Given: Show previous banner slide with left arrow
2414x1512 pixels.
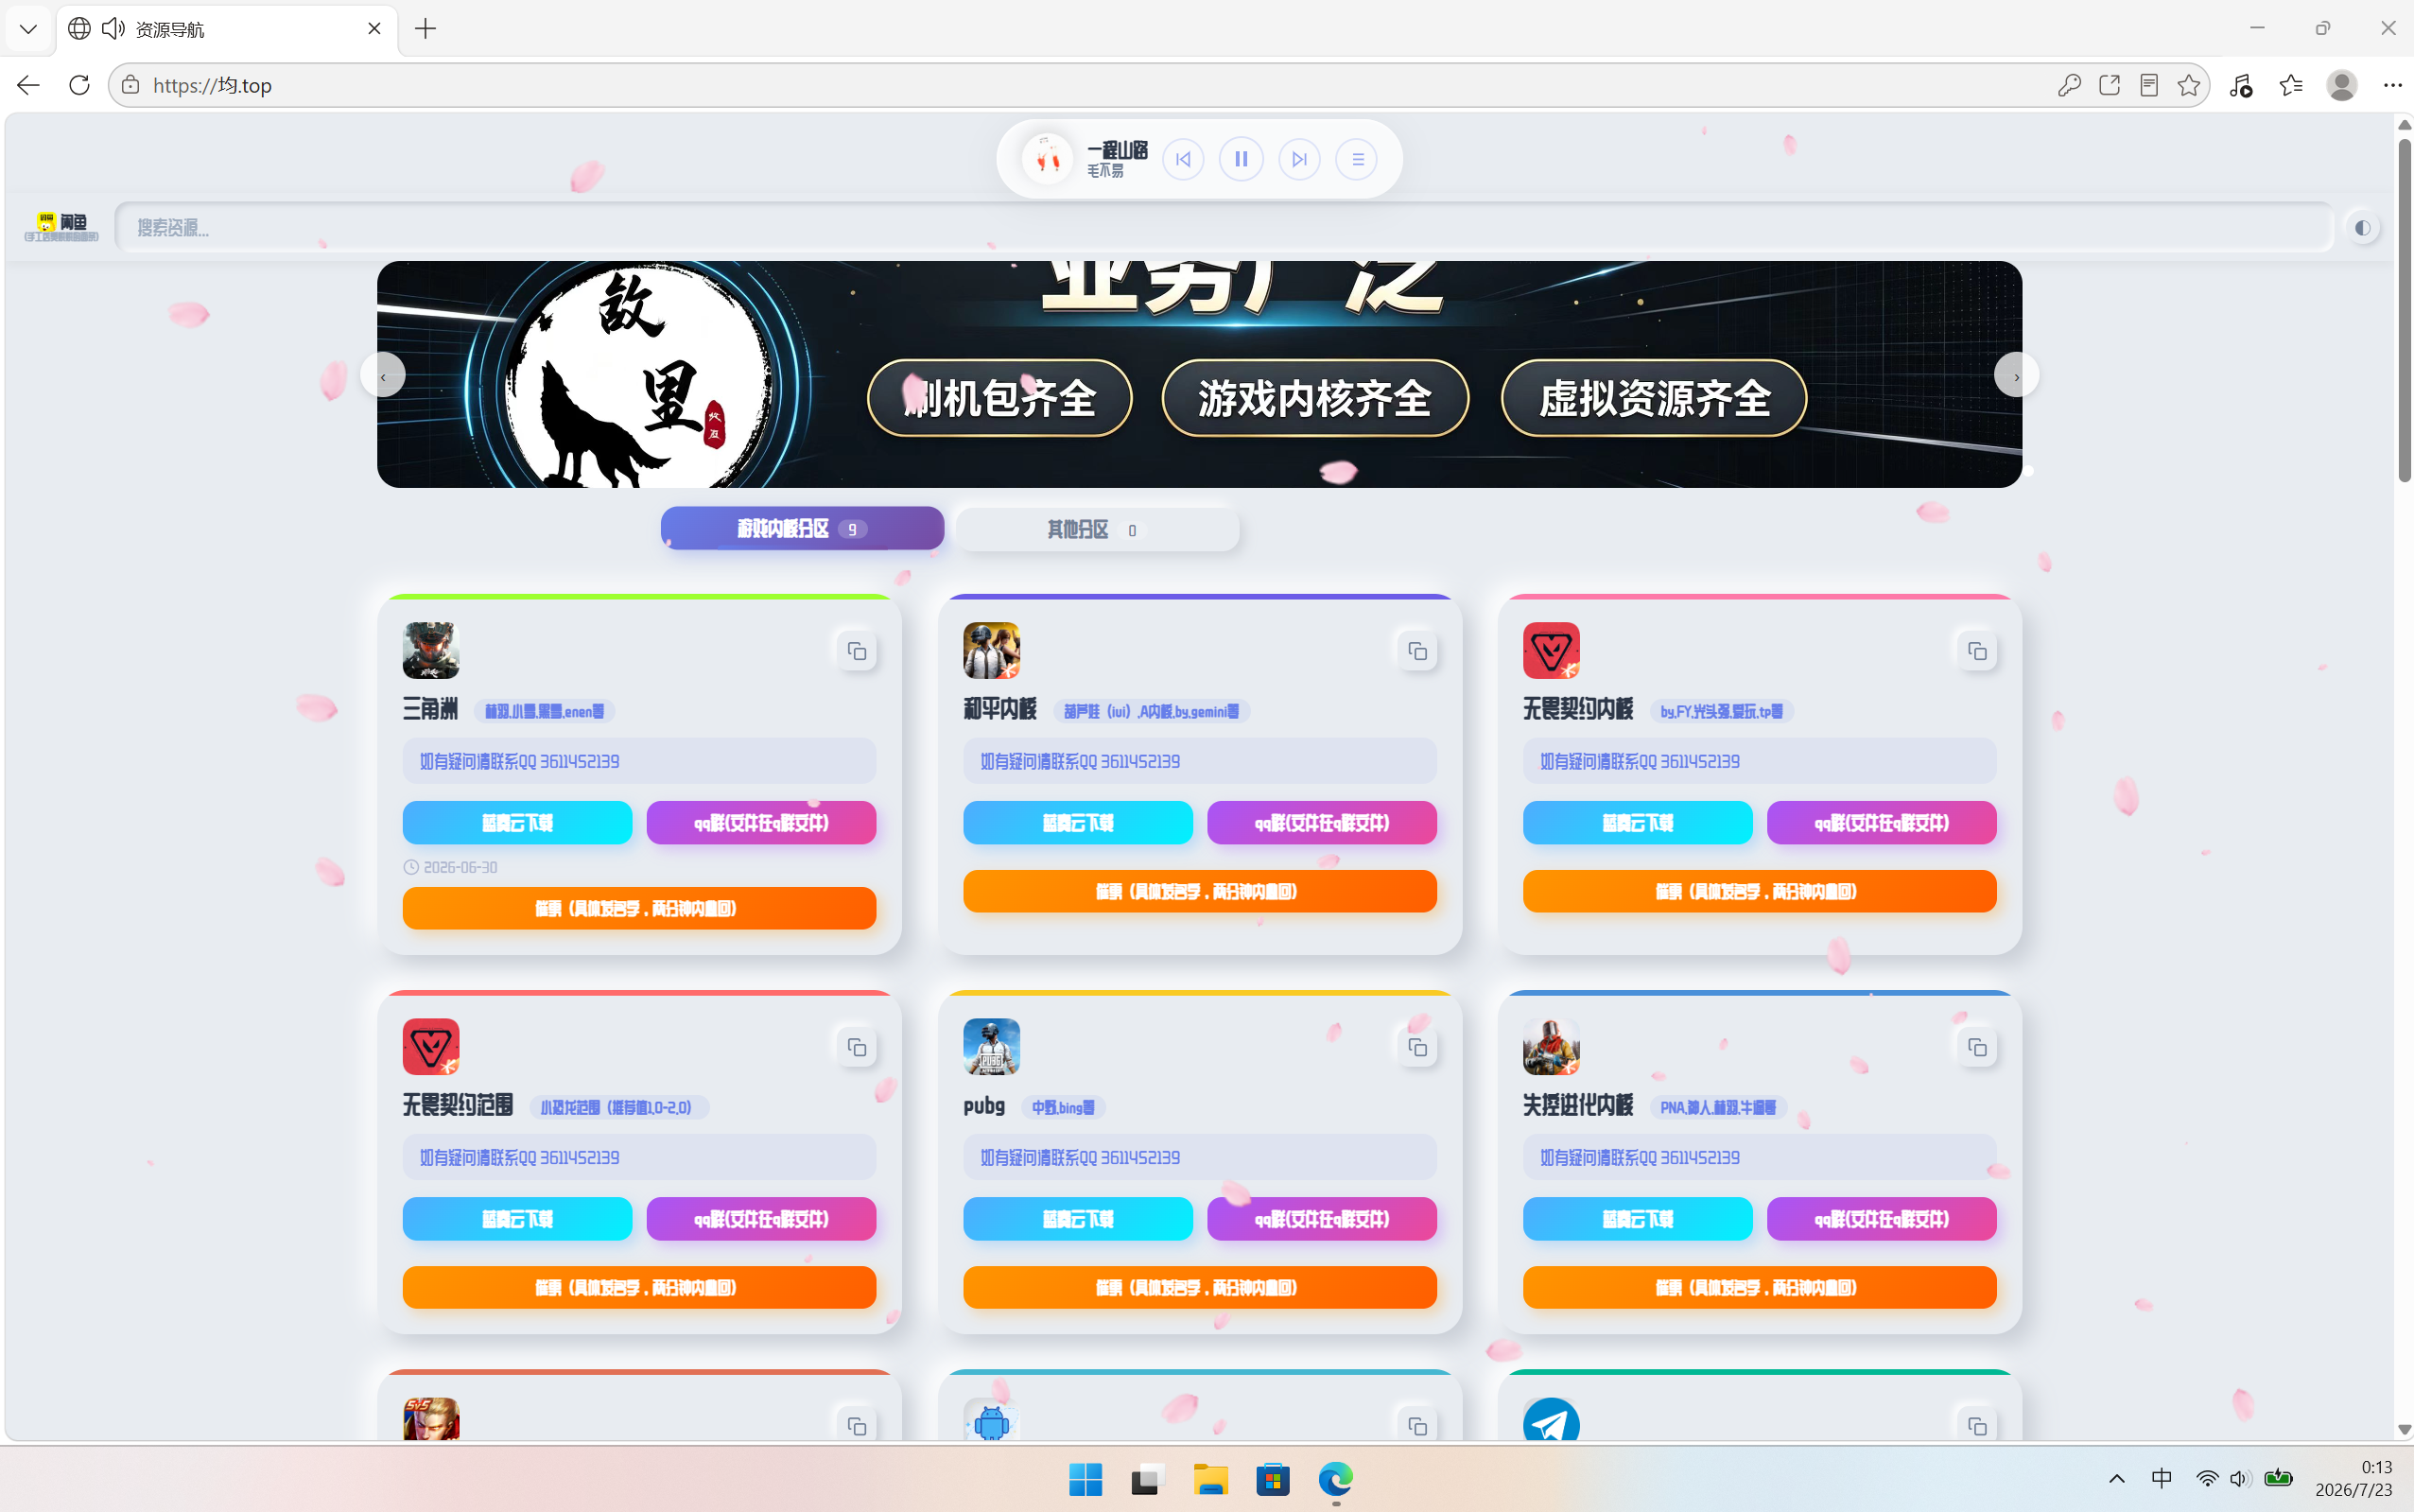Looking at the screenshot, I should point(383,376).
